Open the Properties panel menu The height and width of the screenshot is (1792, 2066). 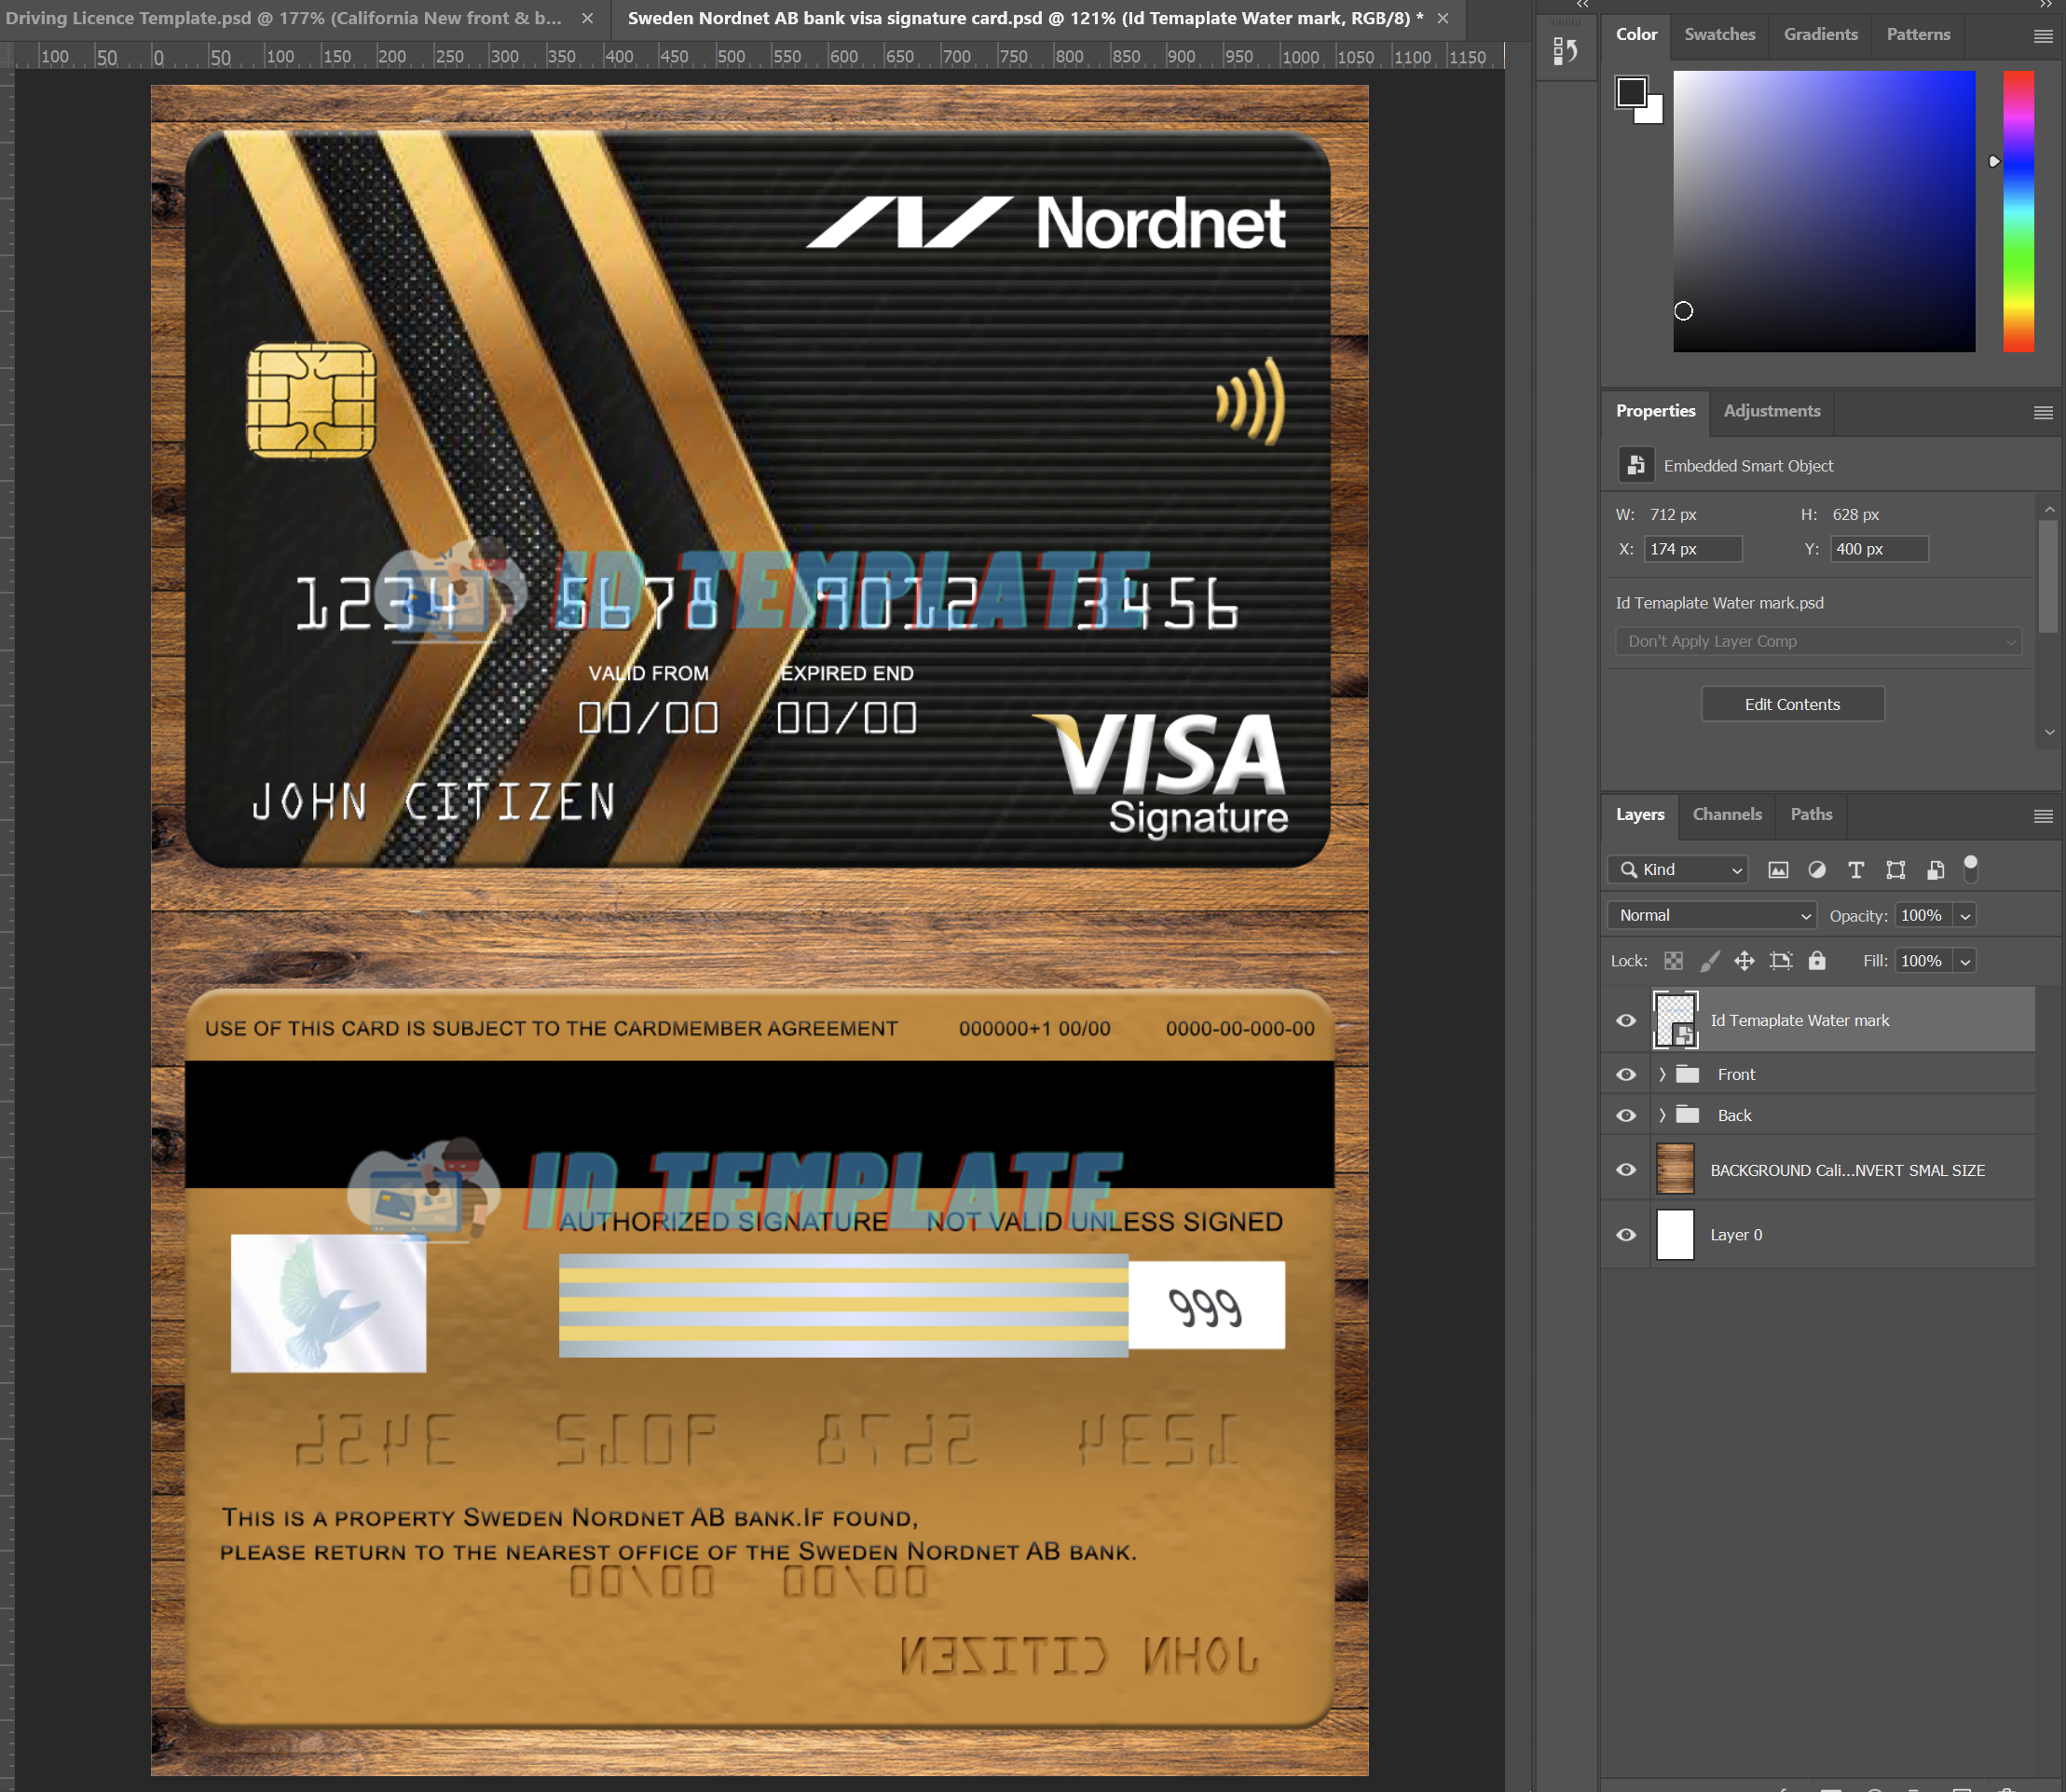pyautogui.click(x=2043, y=413)
